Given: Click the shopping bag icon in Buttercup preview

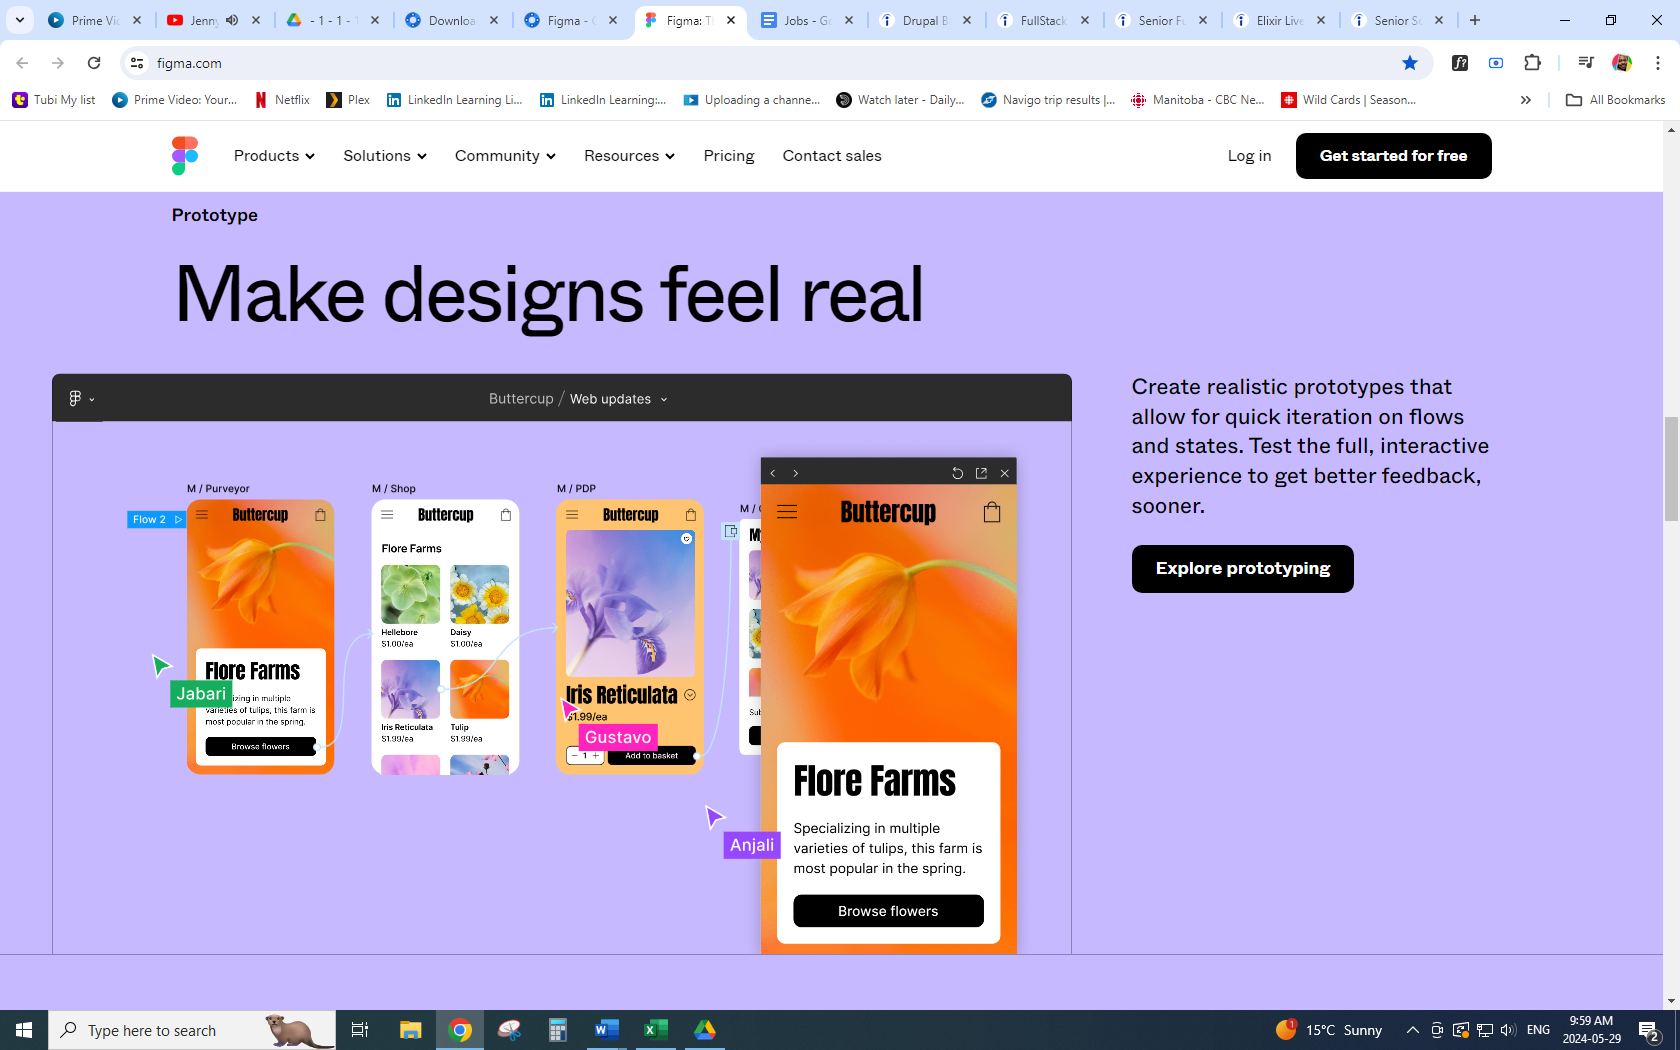Looking at the screenshot, I should [x=991, y=512].
